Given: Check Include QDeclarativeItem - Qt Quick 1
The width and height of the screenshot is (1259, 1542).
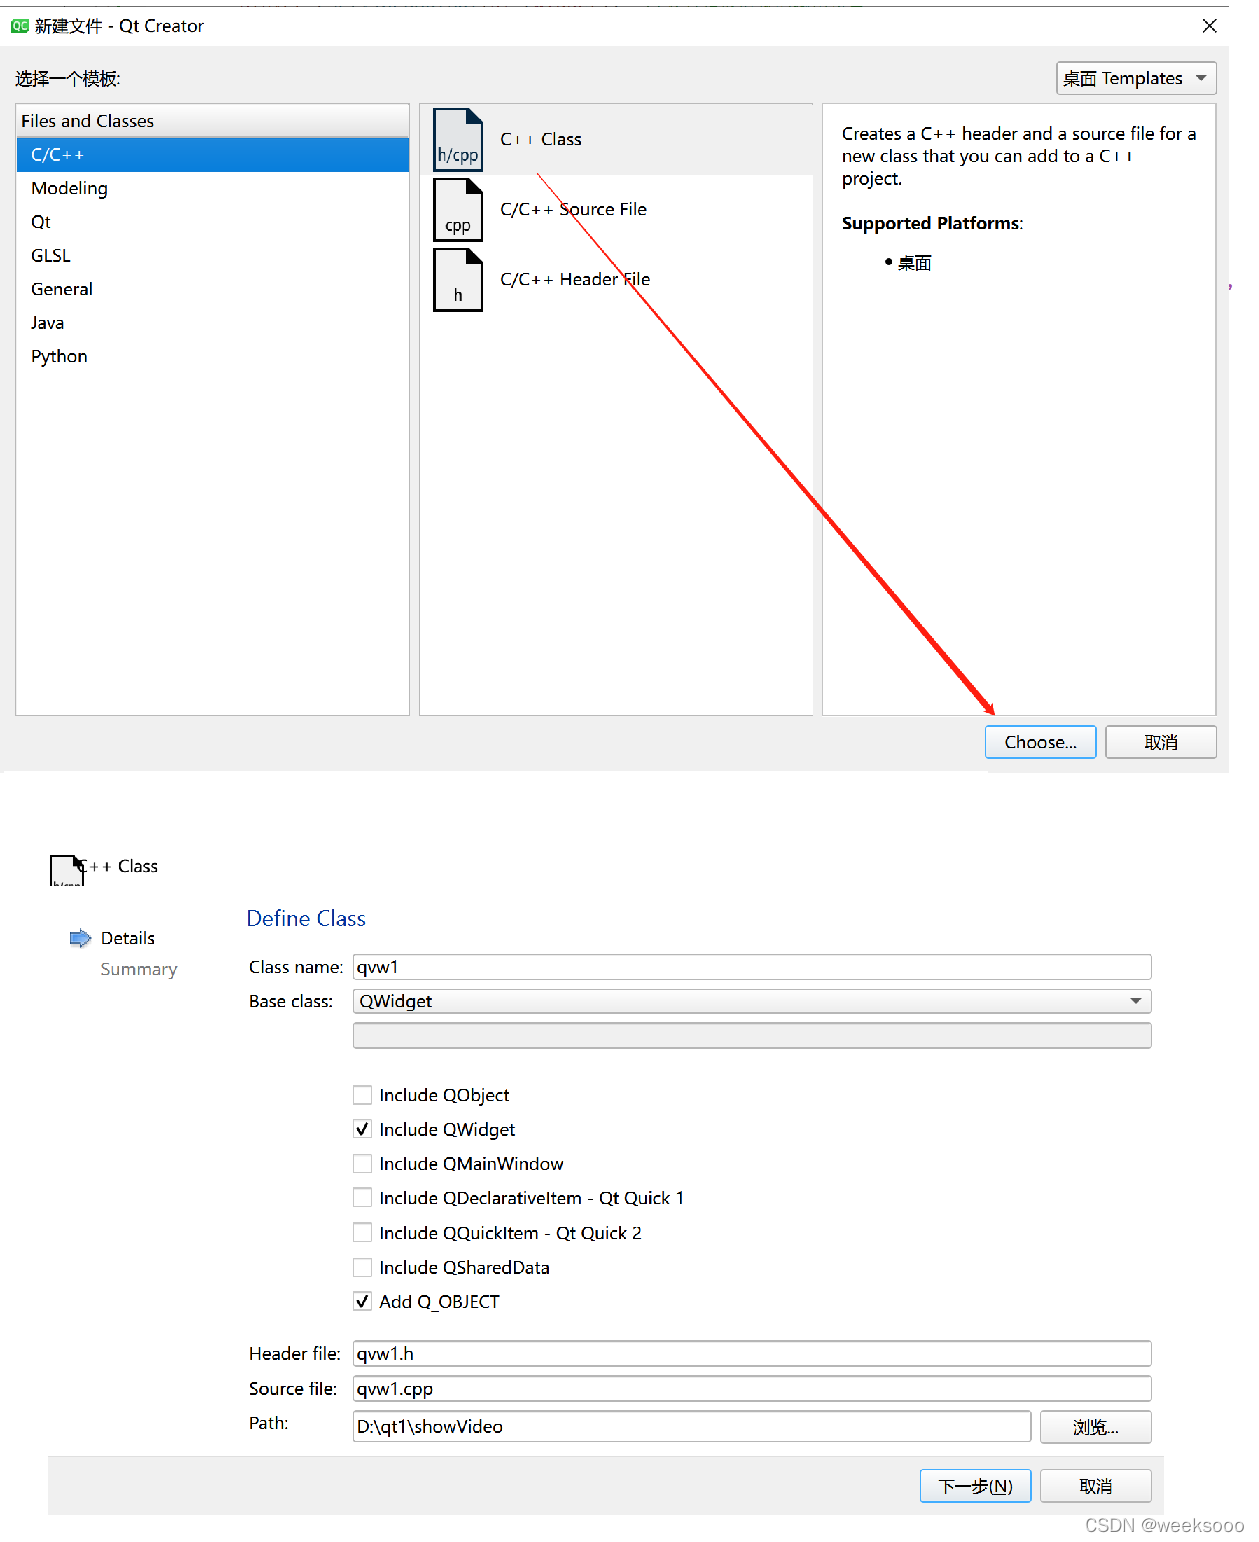Looking at the screenshot, I should pyautogui.click(x=362, y=1198).
